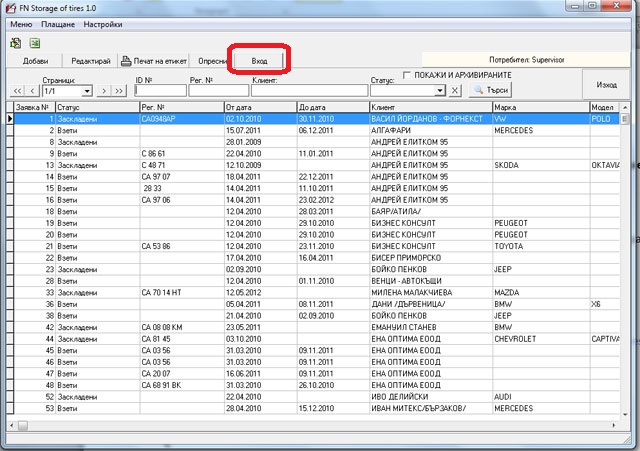This screenshot has width=640, height=451.
Task: Expand the Статус filter dropdown
Action: tap(440, 91)
